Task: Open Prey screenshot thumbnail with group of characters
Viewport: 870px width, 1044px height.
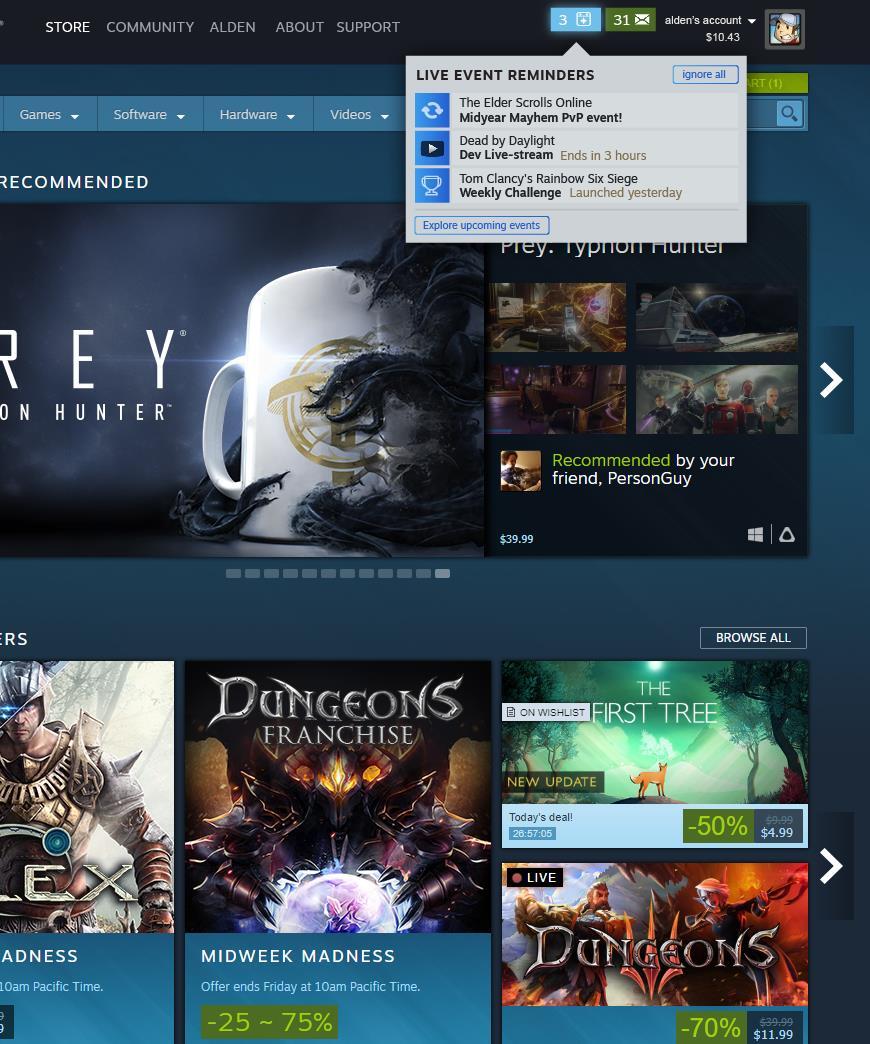Action: pyautogui.click(x=717, y=399)
